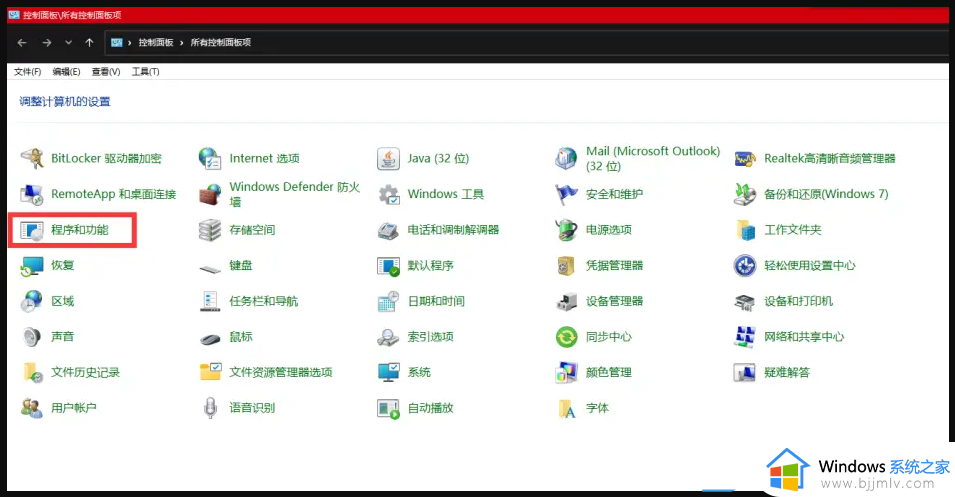Open 系统 monitor icon
The width and height of the screenshot is (955, 497).
tap(389, 372)
